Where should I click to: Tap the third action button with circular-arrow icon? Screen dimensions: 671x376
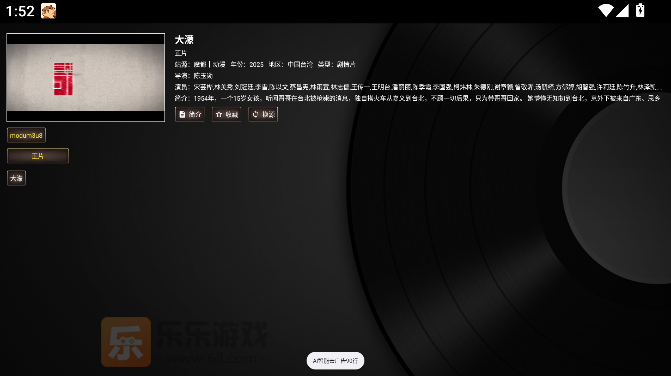pos(263,114)
